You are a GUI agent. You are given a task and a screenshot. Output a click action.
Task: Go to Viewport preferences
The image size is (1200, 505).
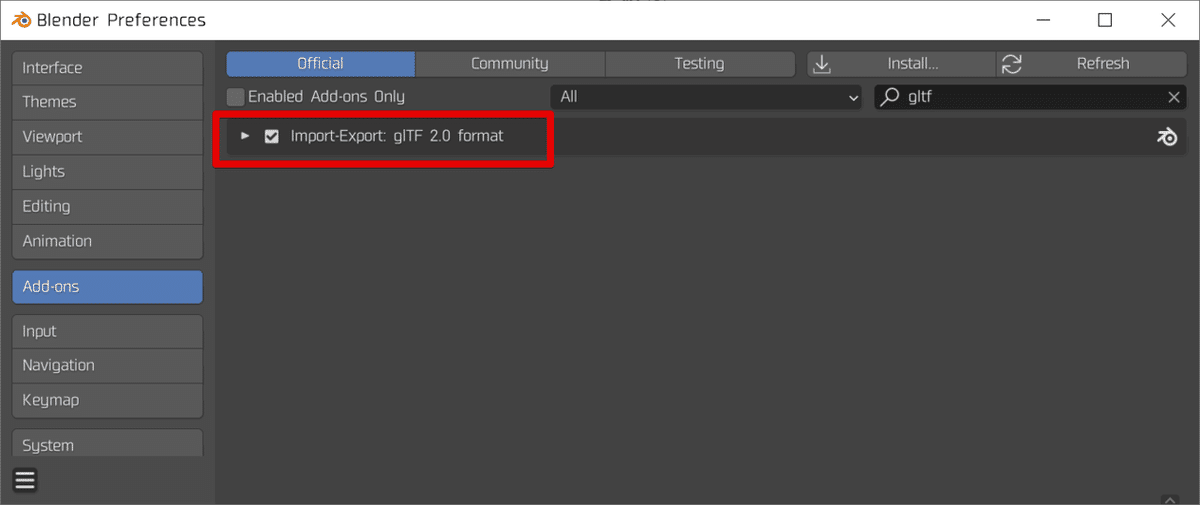pyautogui.click(x=107, y=137)
